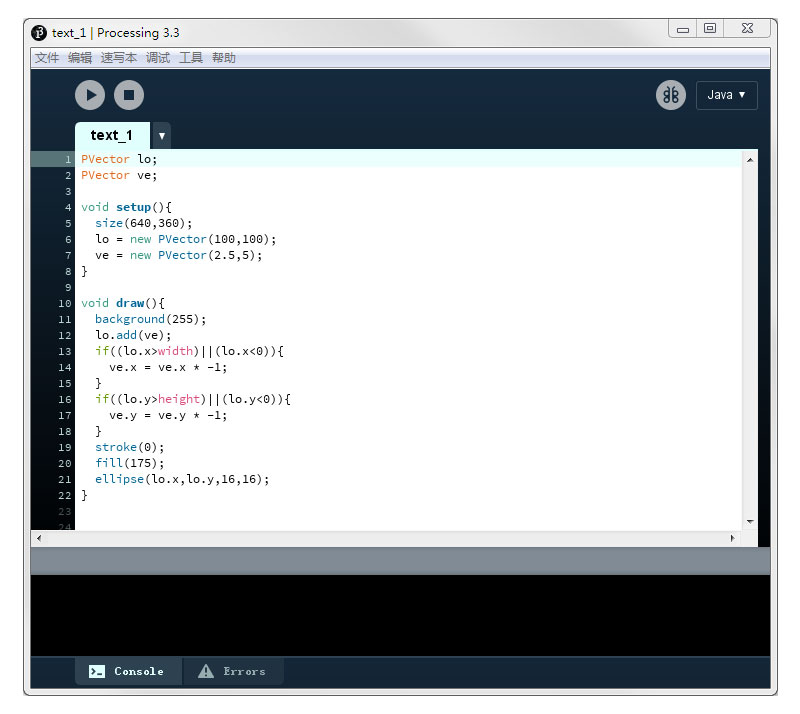Click the 'if((lo.x>width)||(lo.x<0)){' line
Screen dimensions: 800x714
tap(189, 351)
